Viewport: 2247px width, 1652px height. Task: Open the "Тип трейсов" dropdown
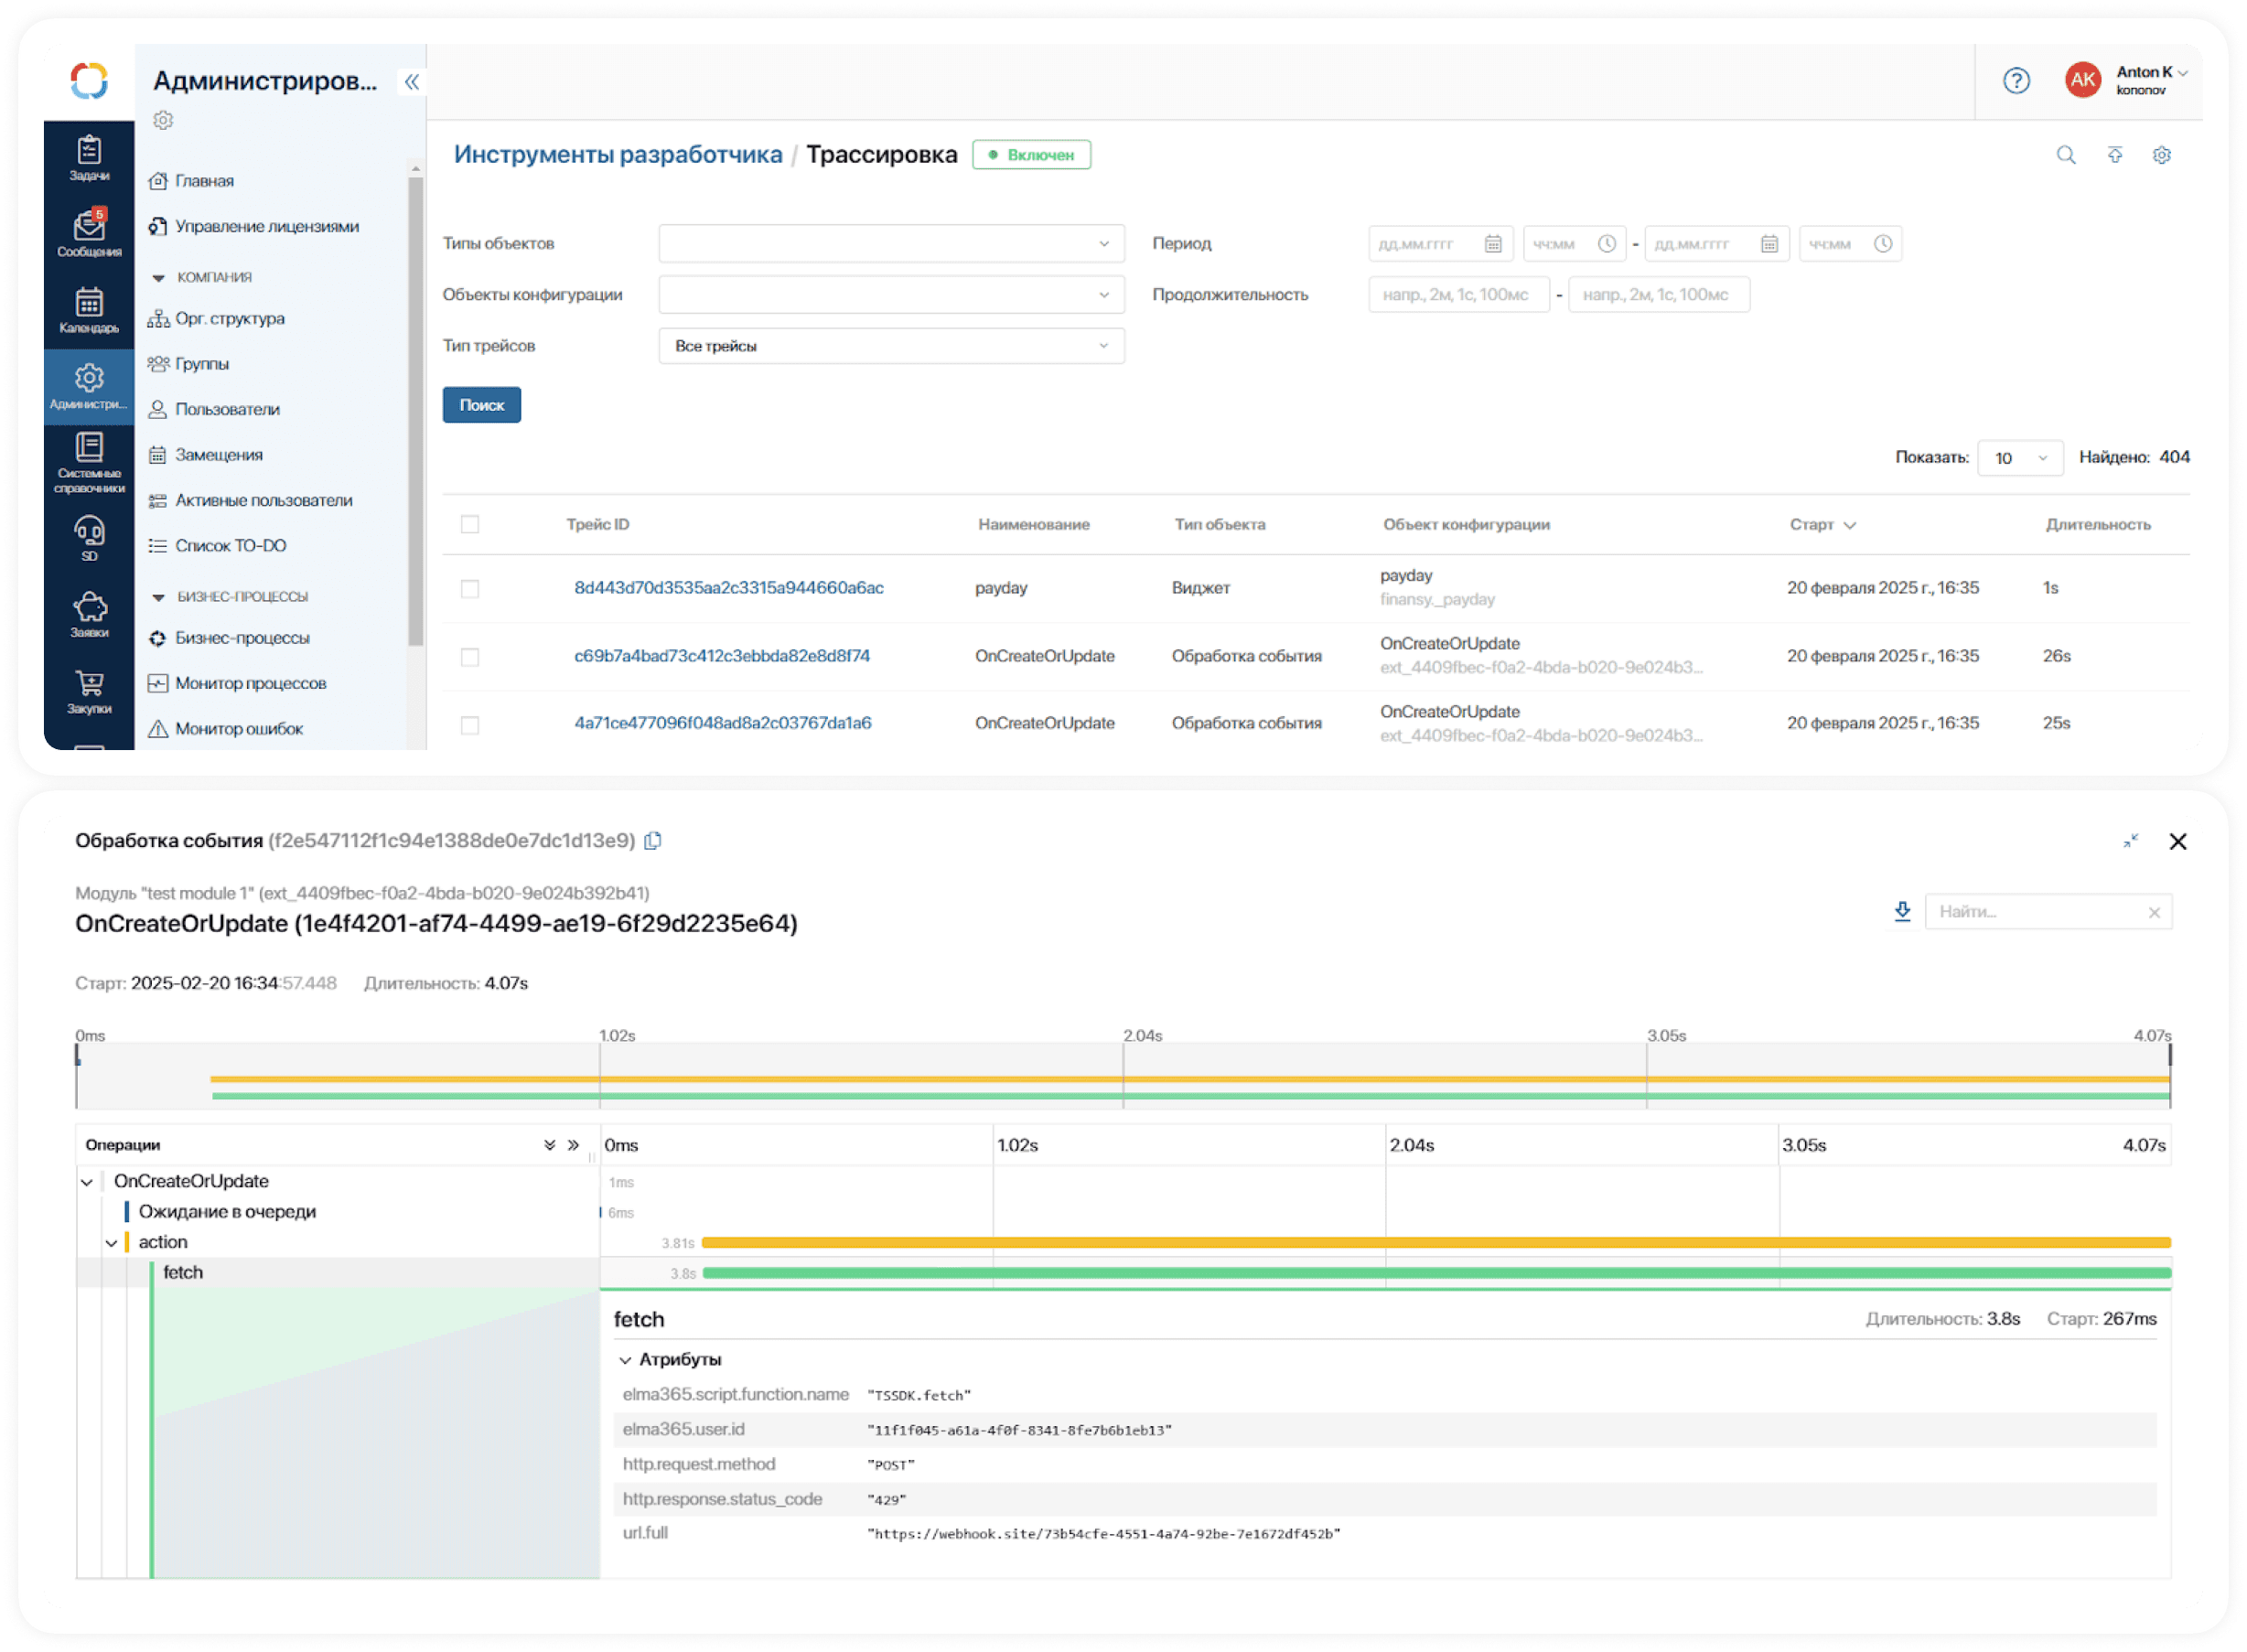point(891,346)
